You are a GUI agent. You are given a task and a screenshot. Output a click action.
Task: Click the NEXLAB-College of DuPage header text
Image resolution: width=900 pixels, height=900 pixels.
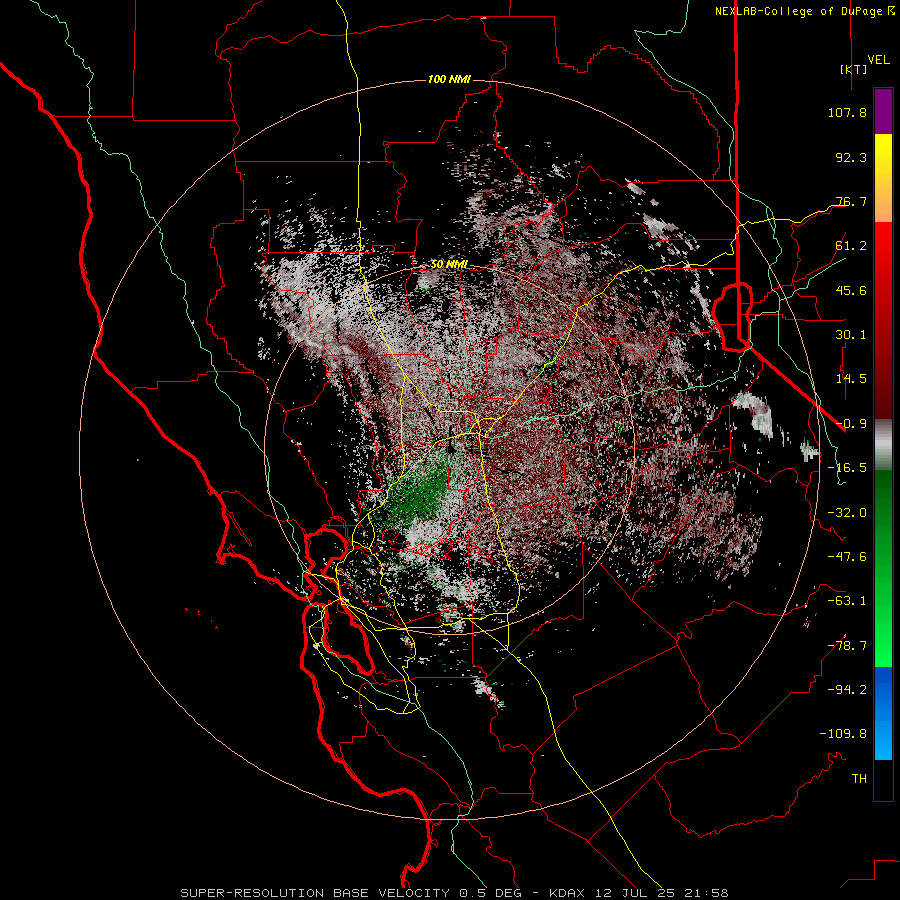[798, 11]
